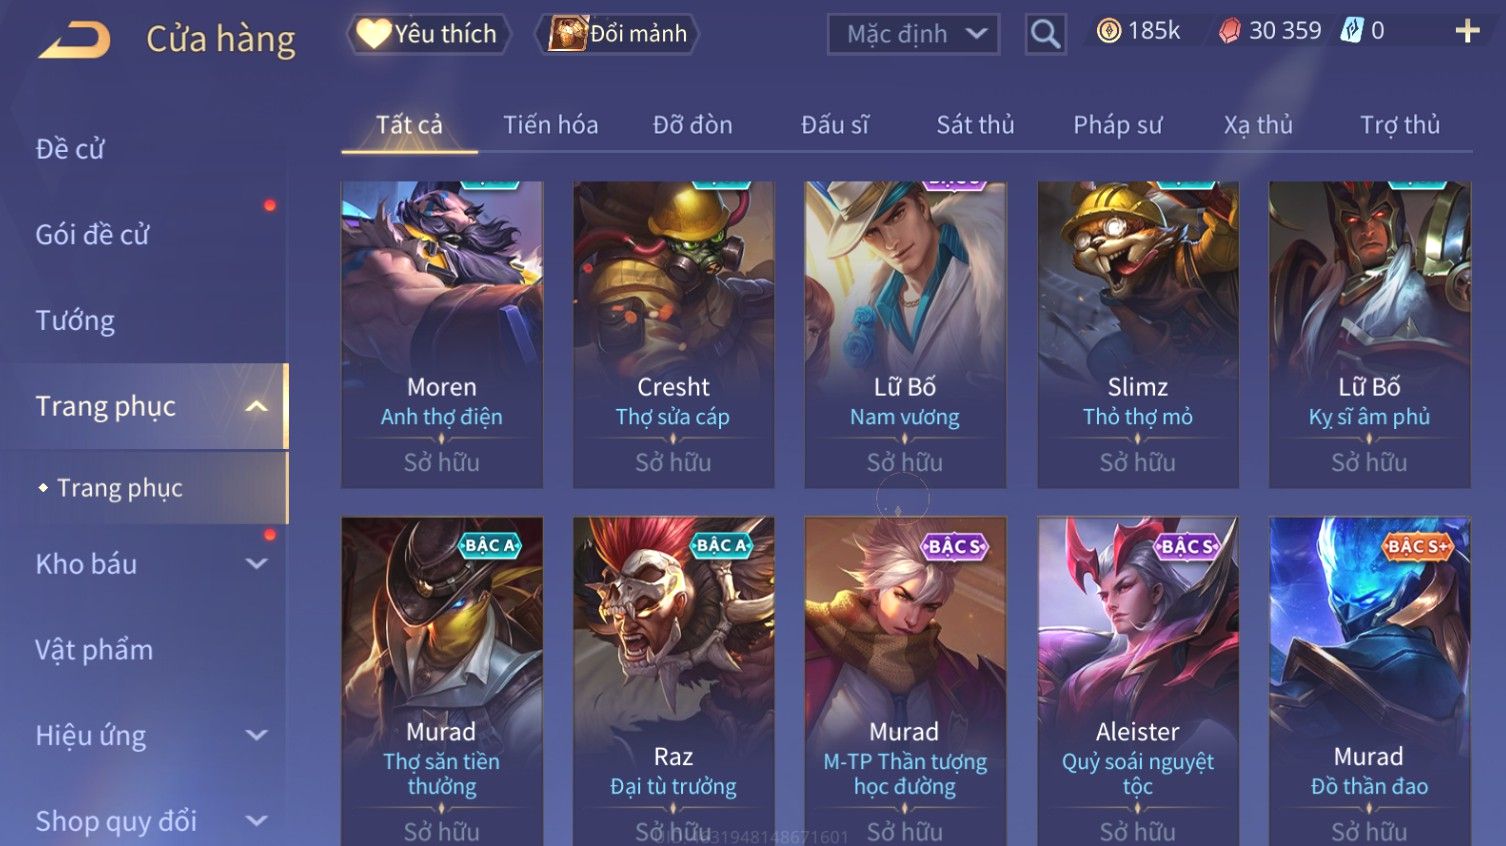Expand the Kho báu sidebar section
The height and width of the screenshot is (846, 1506).
pos(256,564)
